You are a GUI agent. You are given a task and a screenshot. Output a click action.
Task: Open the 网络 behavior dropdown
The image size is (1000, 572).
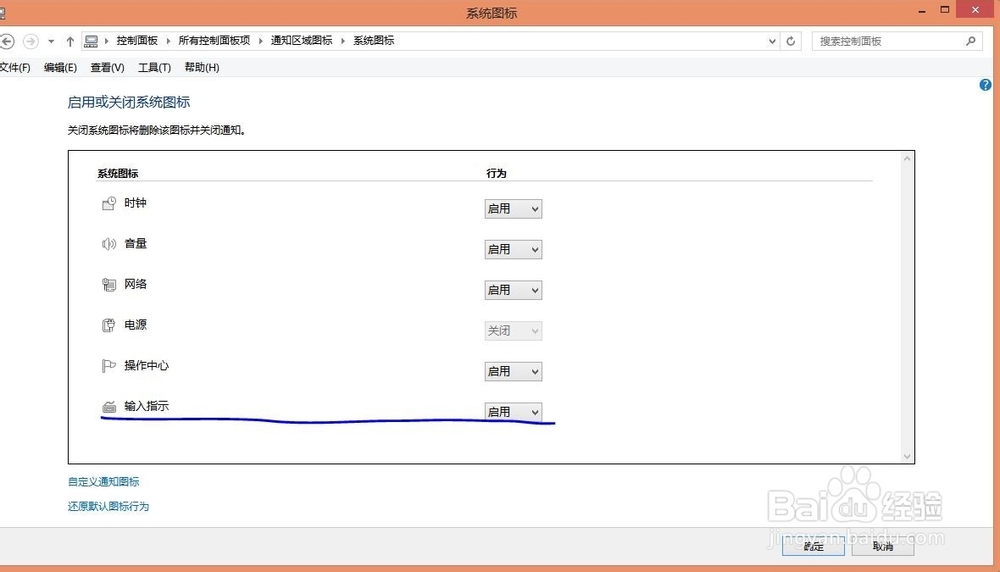point(513,290)
